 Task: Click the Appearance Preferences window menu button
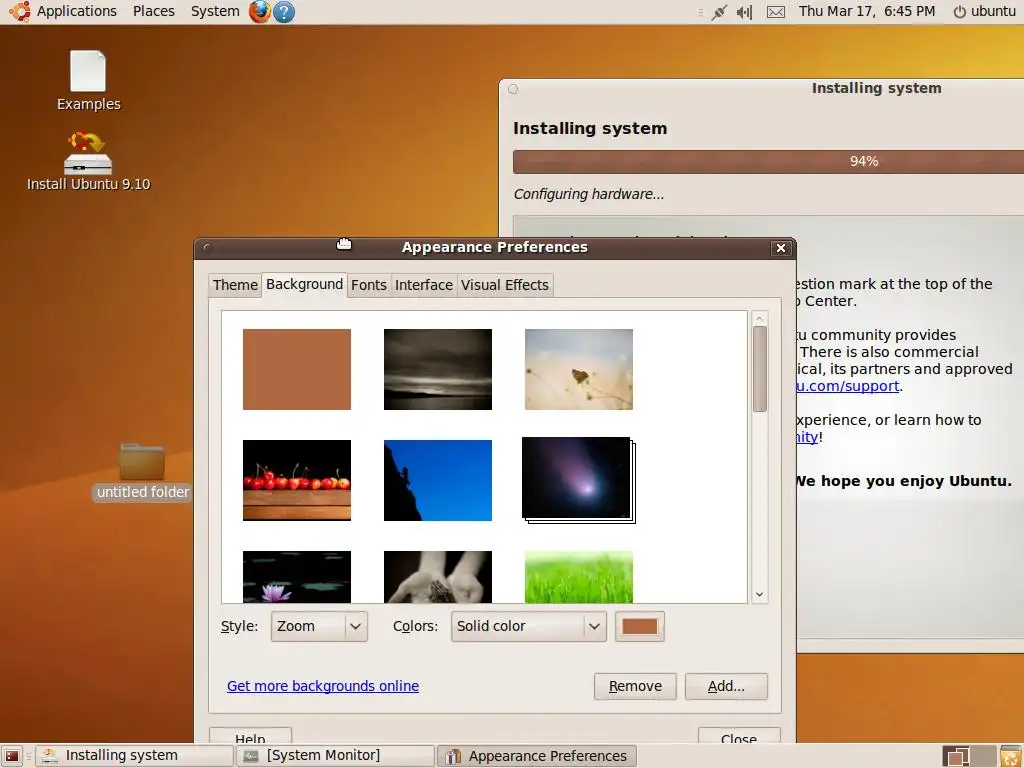208,248
